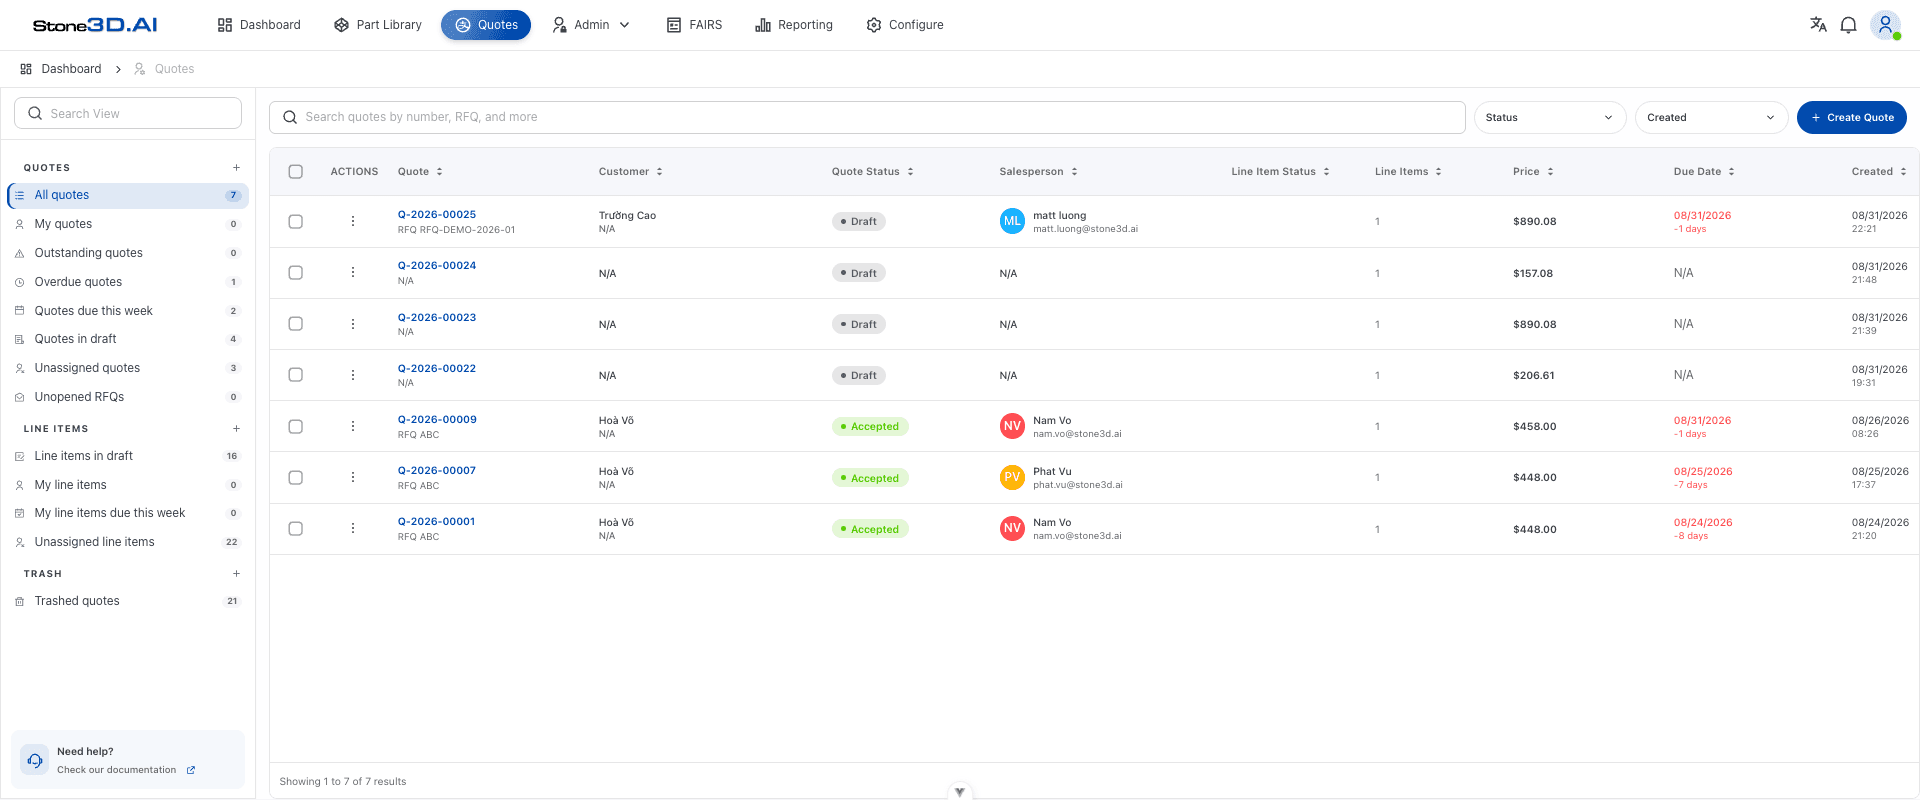Open actions menu for Q-2026-00025

click(x=353, y=221)
